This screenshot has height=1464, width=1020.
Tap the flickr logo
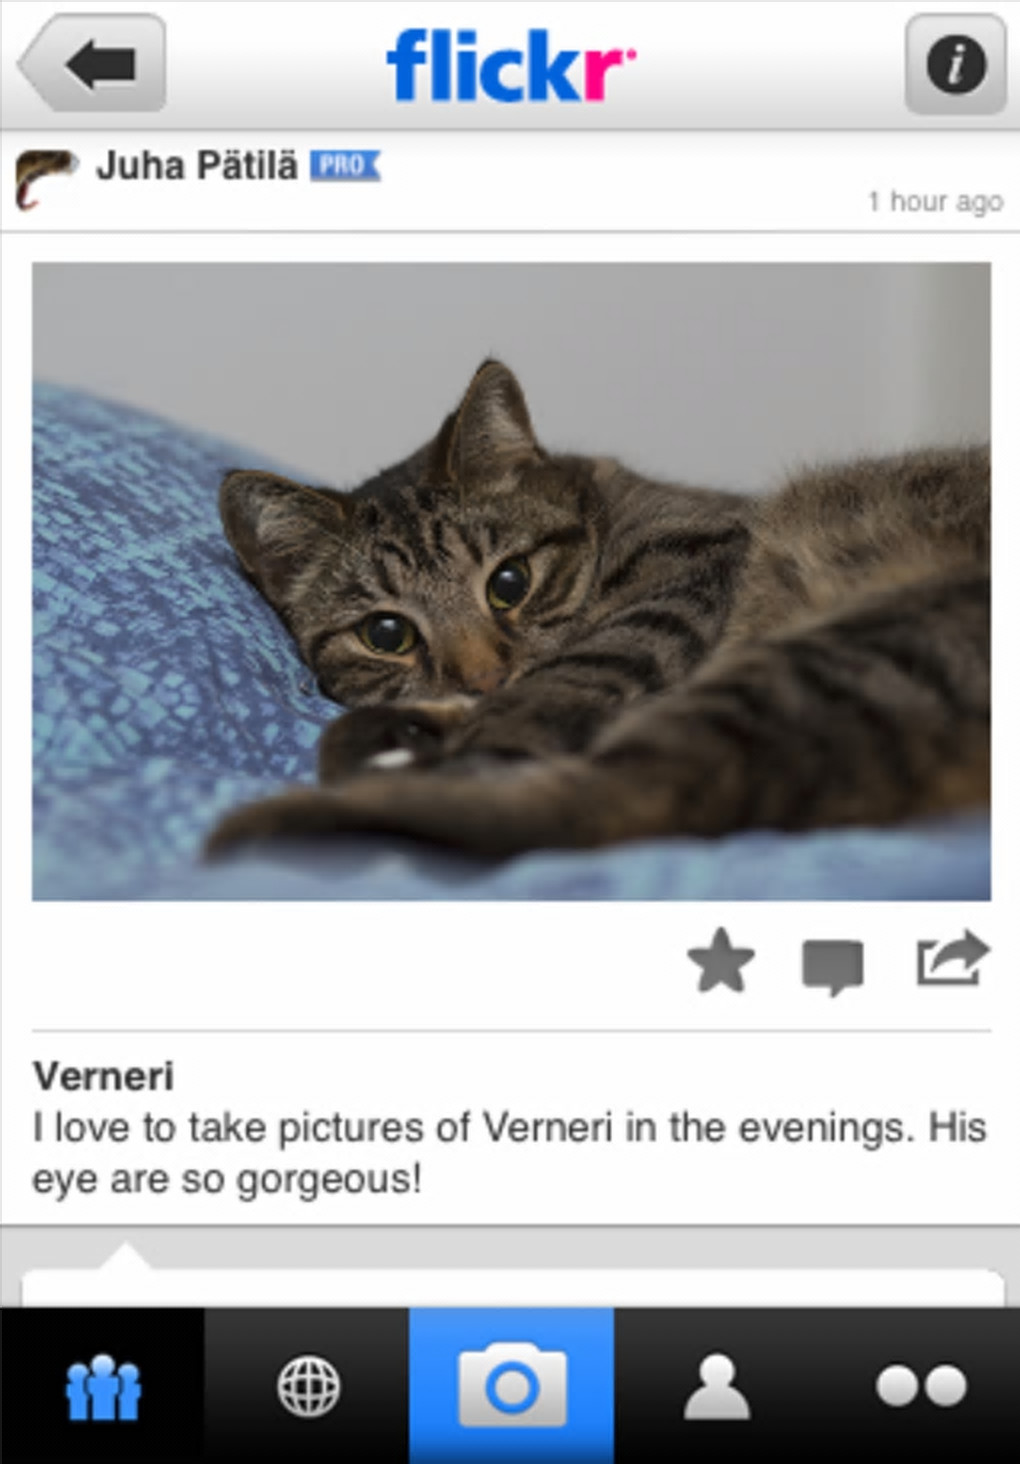(511, 65)
